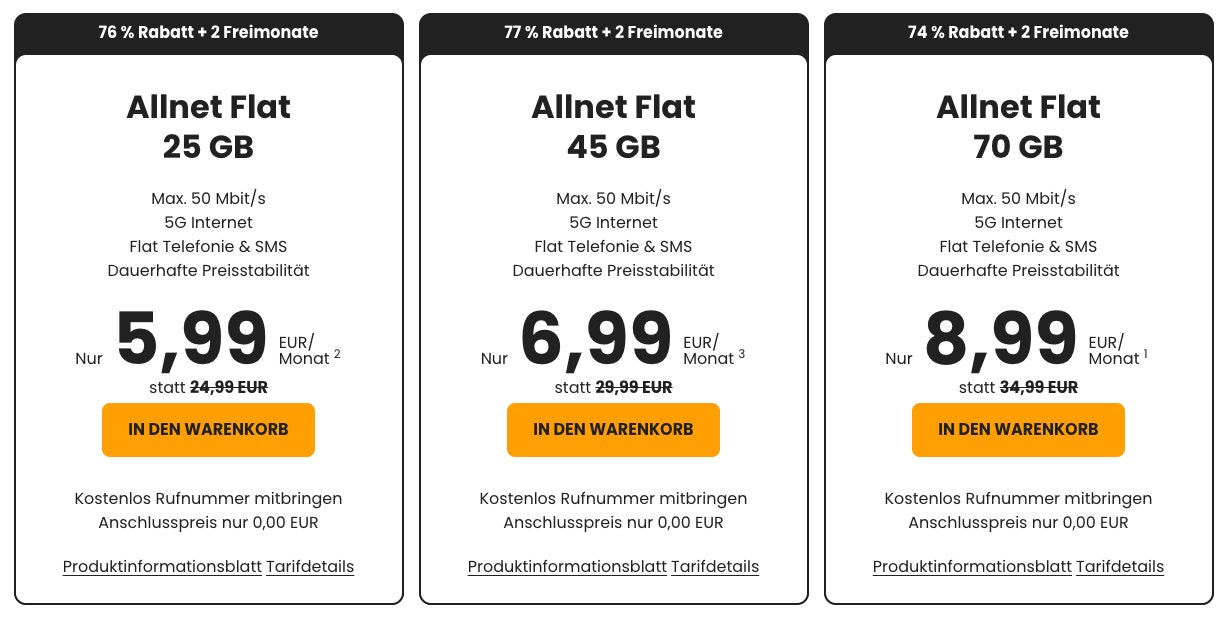The image size is (1228, 619).
Task: Select the "76 % Rabatt + 2 Freimonate" banner
Action: point(208,32)
